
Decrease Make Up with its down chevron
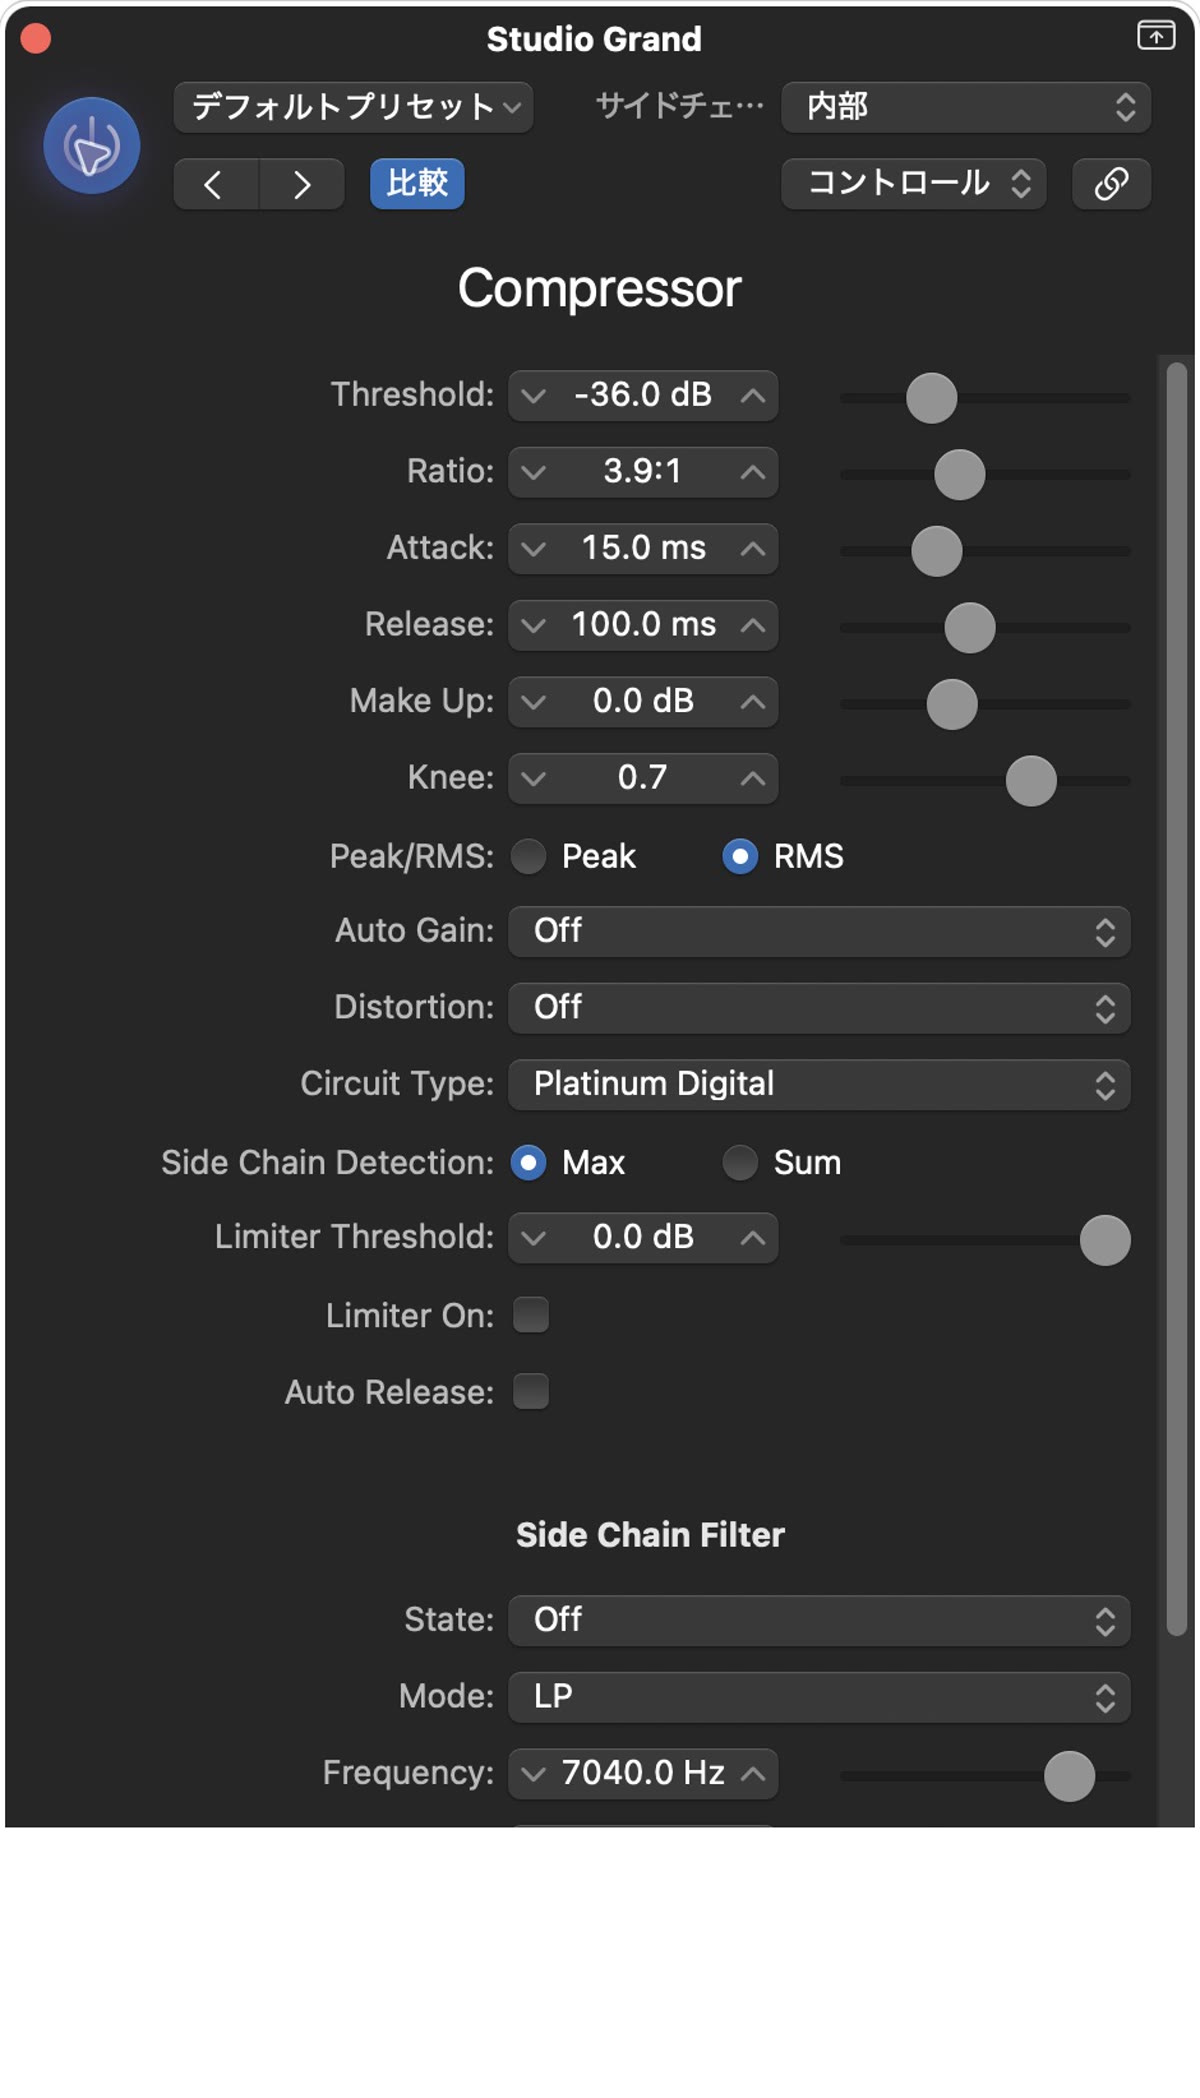[x=534, y=702]
